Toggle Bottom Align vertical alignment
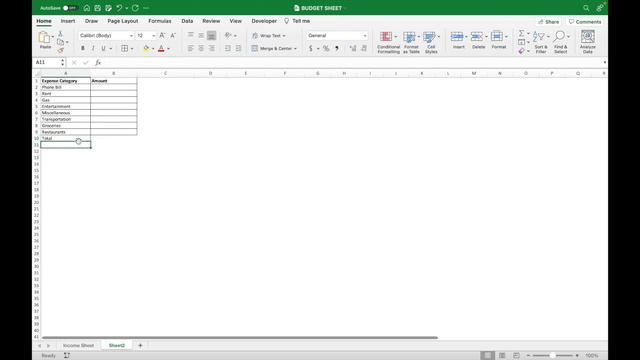Screen dimensions: 640x360 pyautogui.click(x=211, y=36)
